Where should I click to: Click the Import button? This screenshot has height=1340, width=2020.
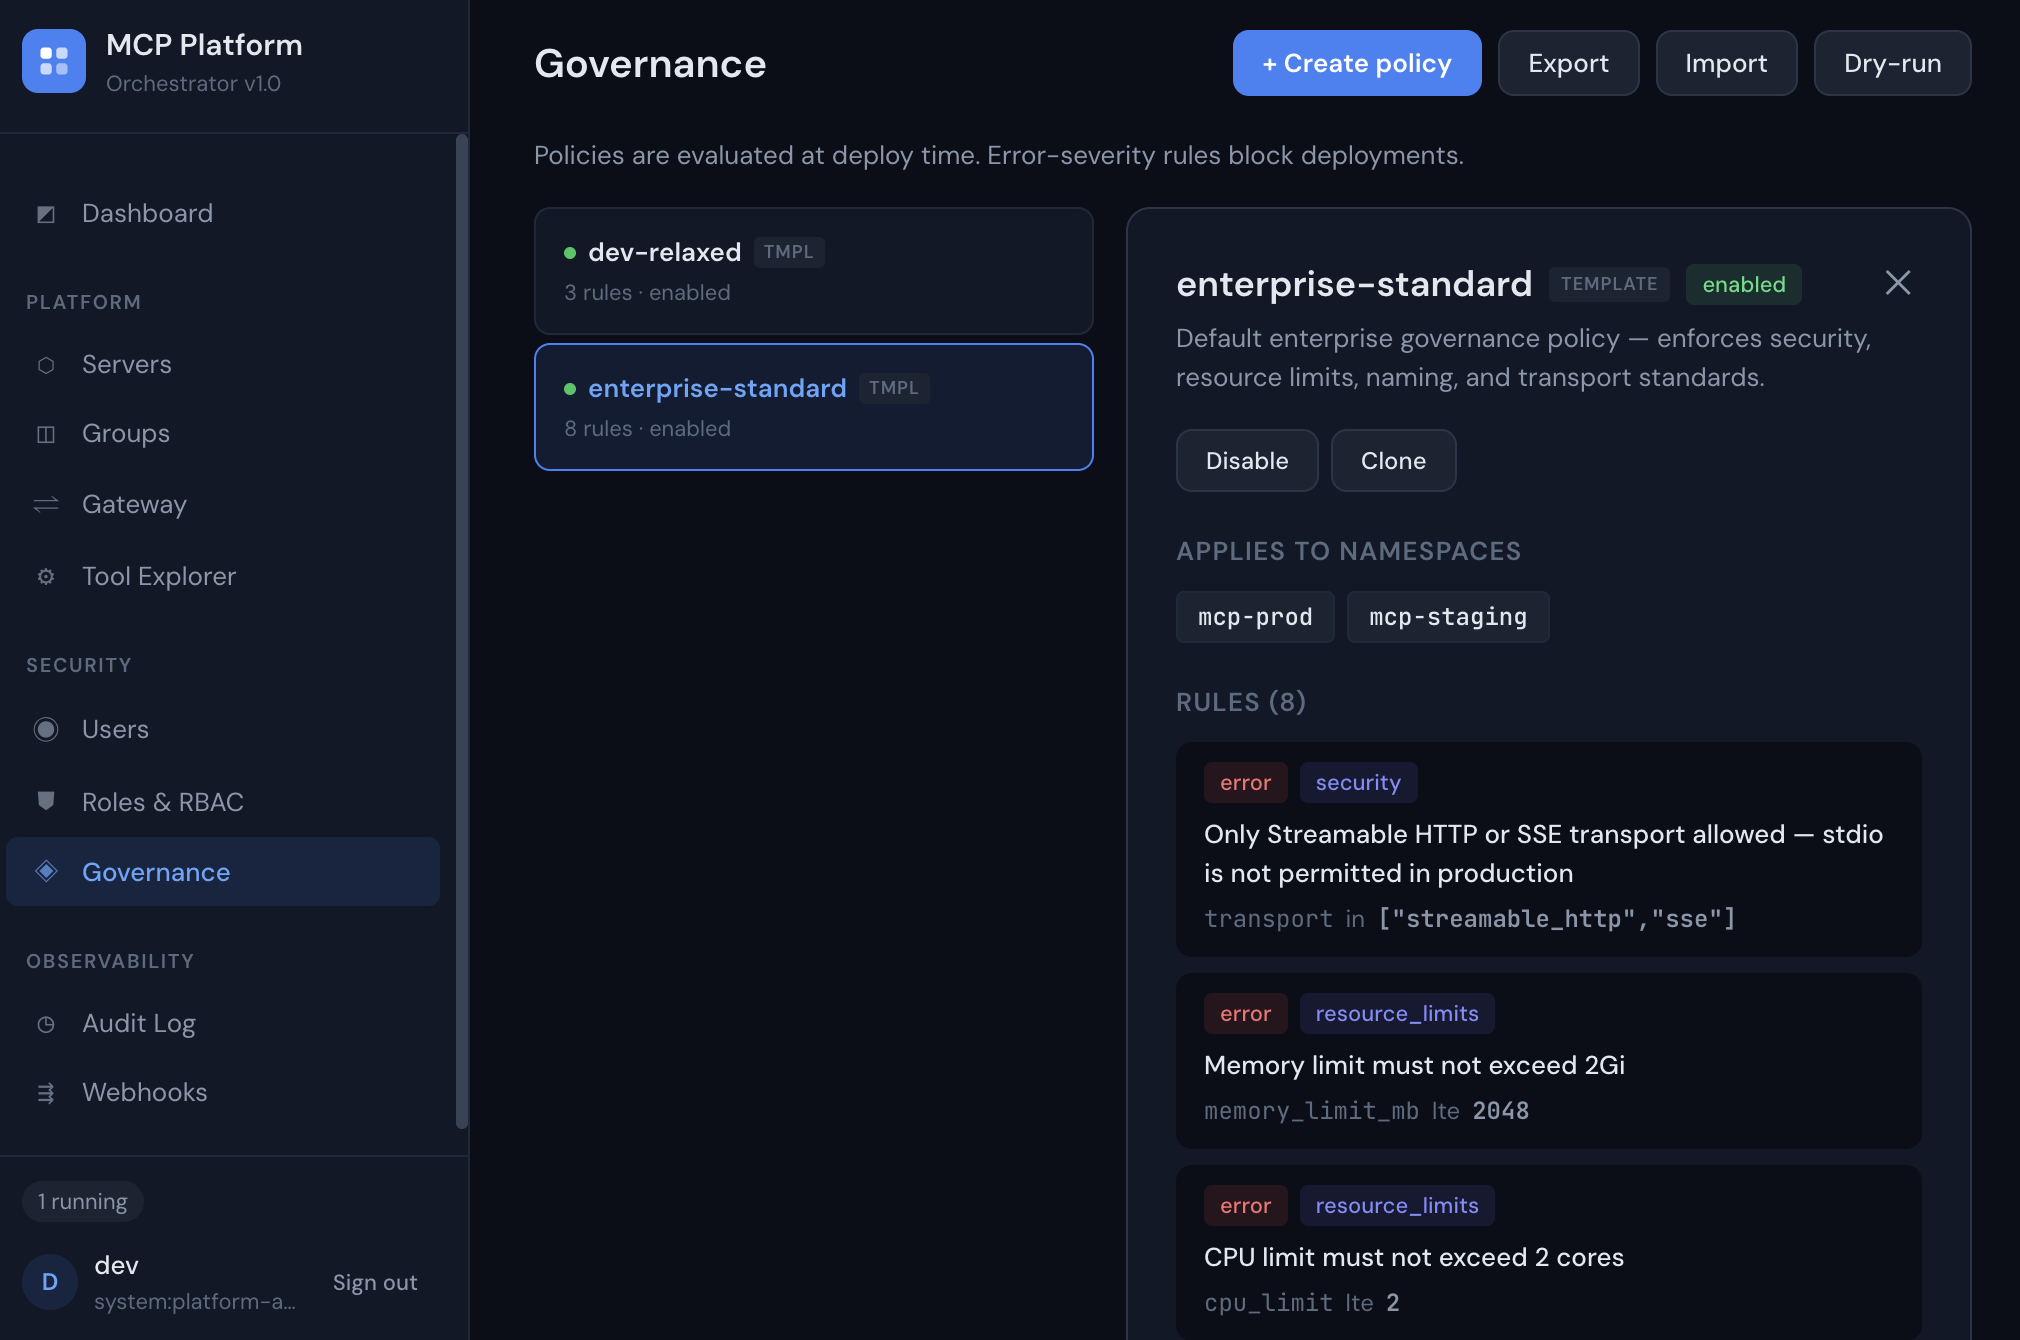(x=1726, y=63)
